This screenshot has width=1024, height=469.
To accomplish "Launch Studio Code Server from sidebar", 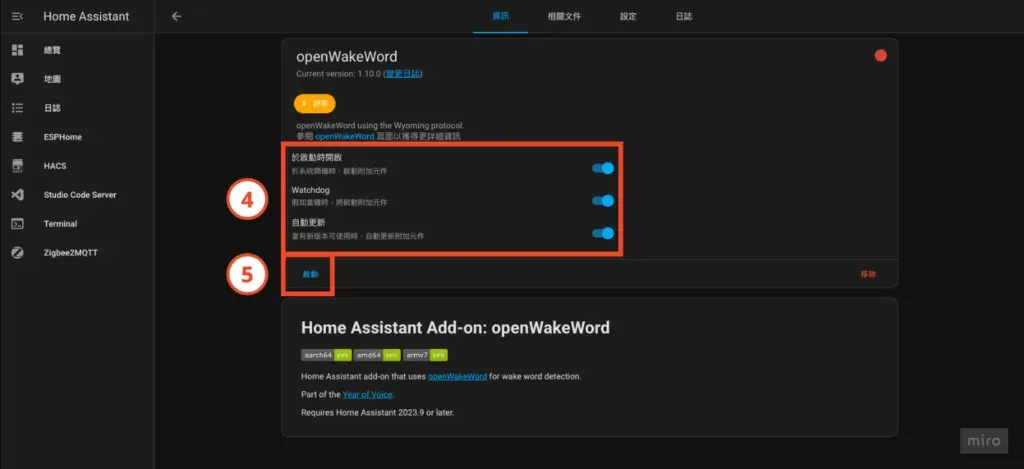I will pos(17,195).
